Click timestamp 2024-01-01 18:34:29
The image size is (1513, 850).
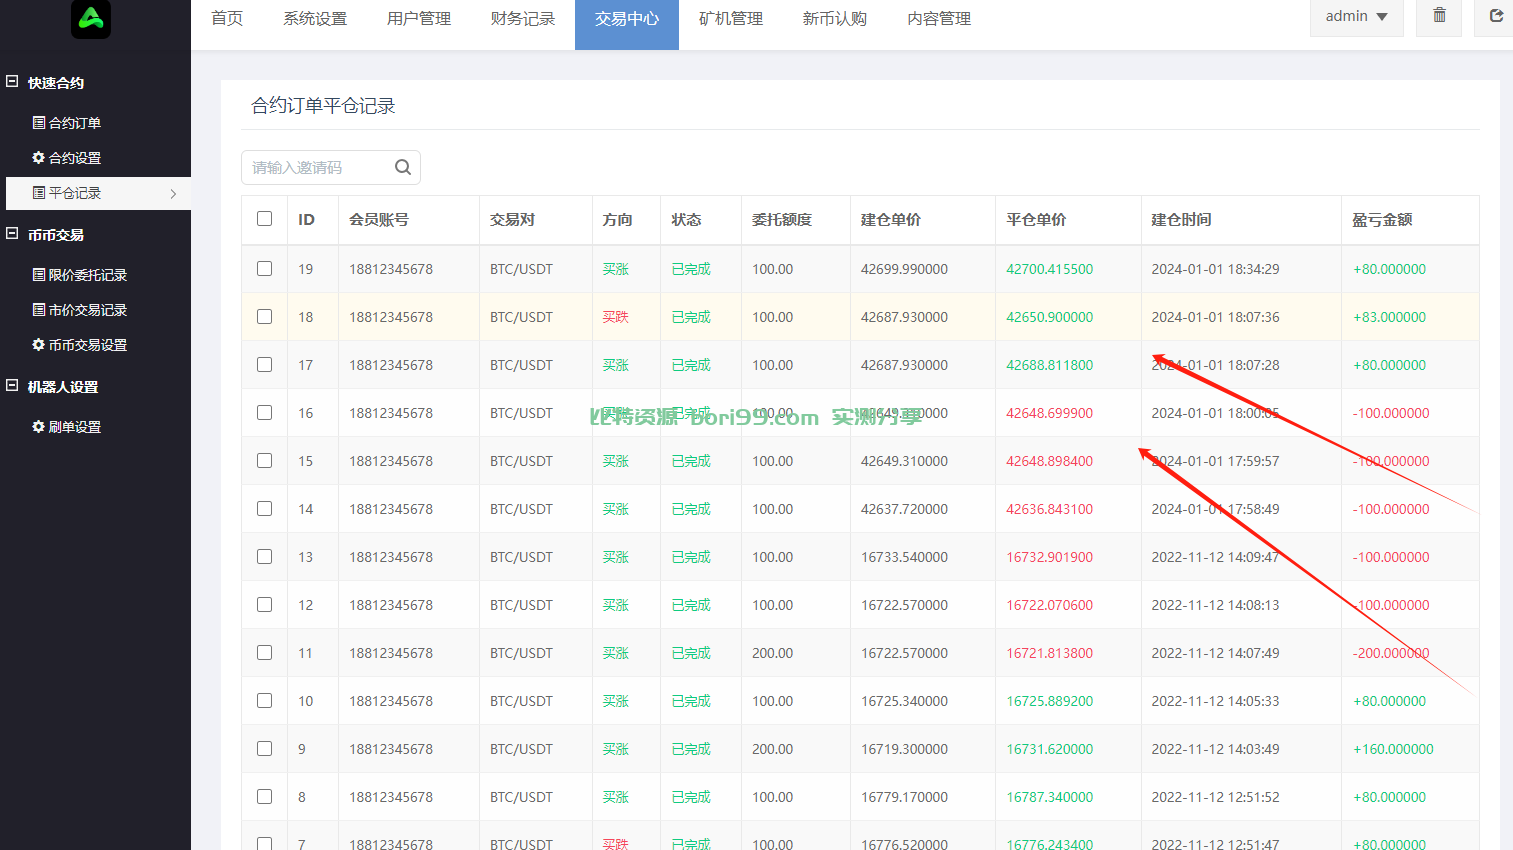(x=1215, y=269)
